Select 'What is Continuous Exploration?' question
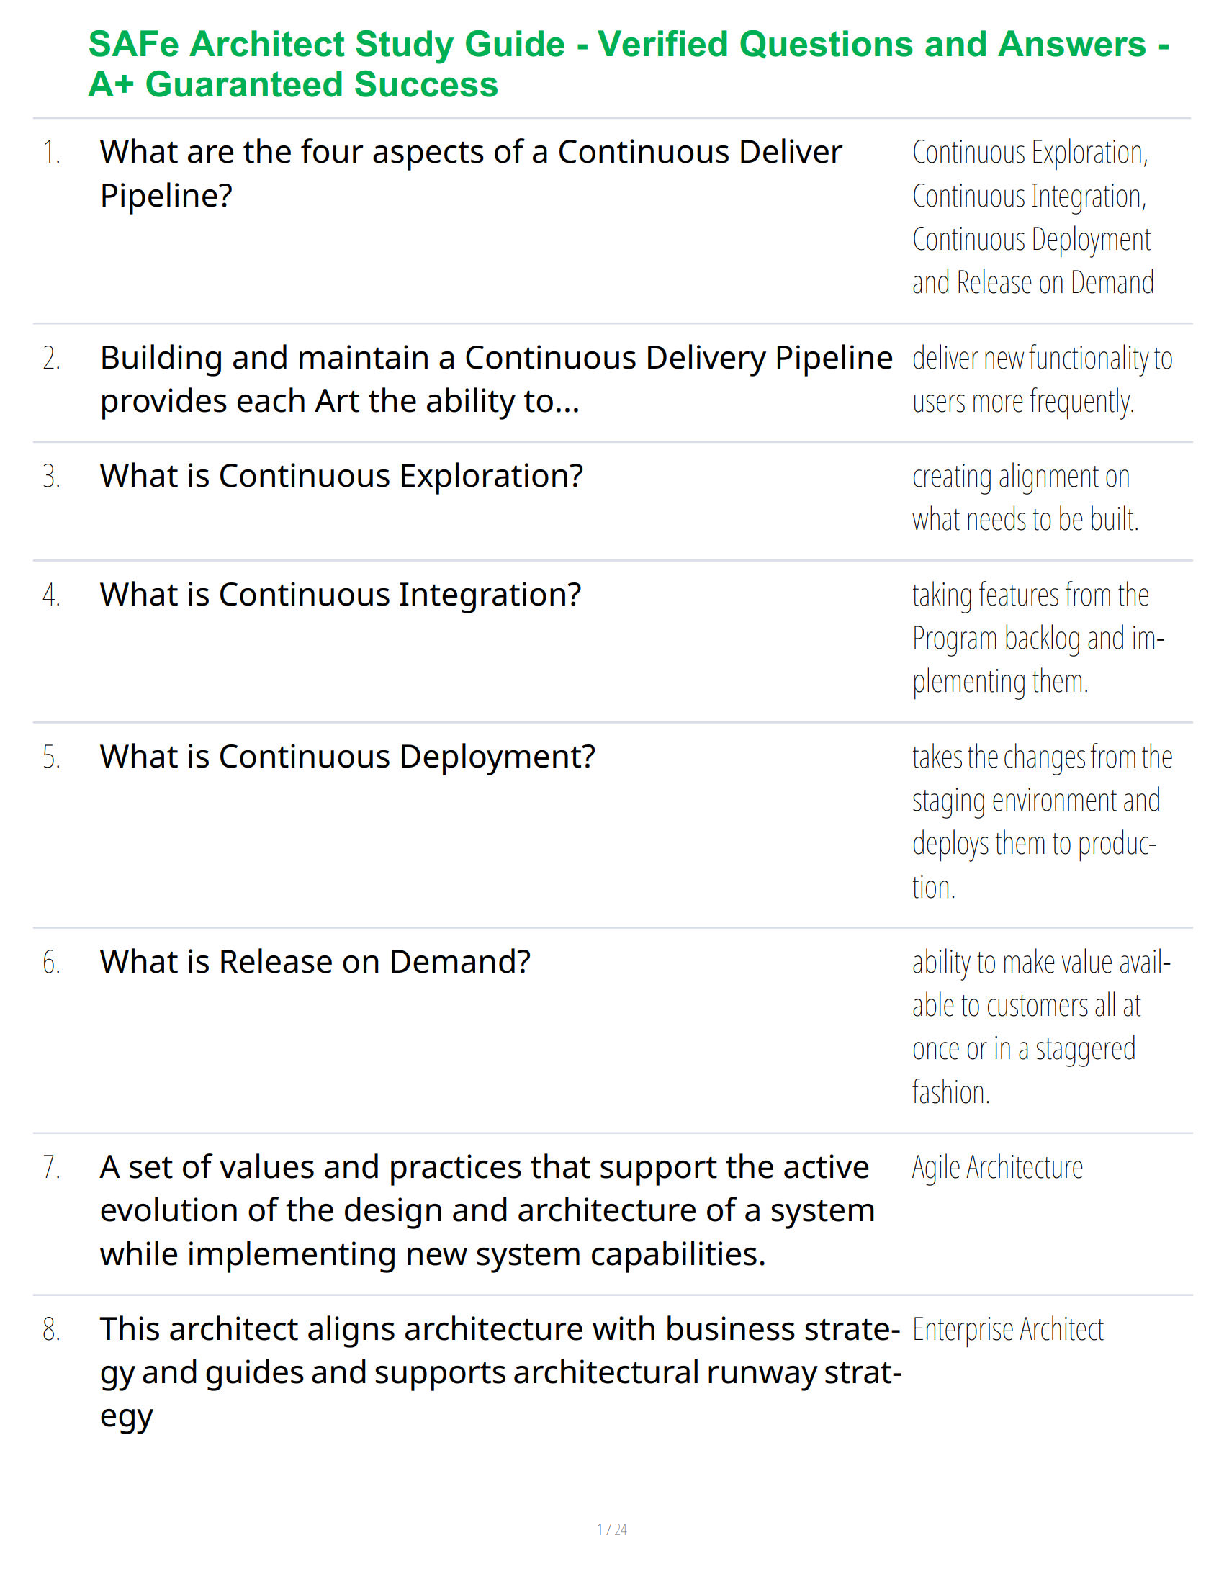1224x1584 pixels. 341,476
